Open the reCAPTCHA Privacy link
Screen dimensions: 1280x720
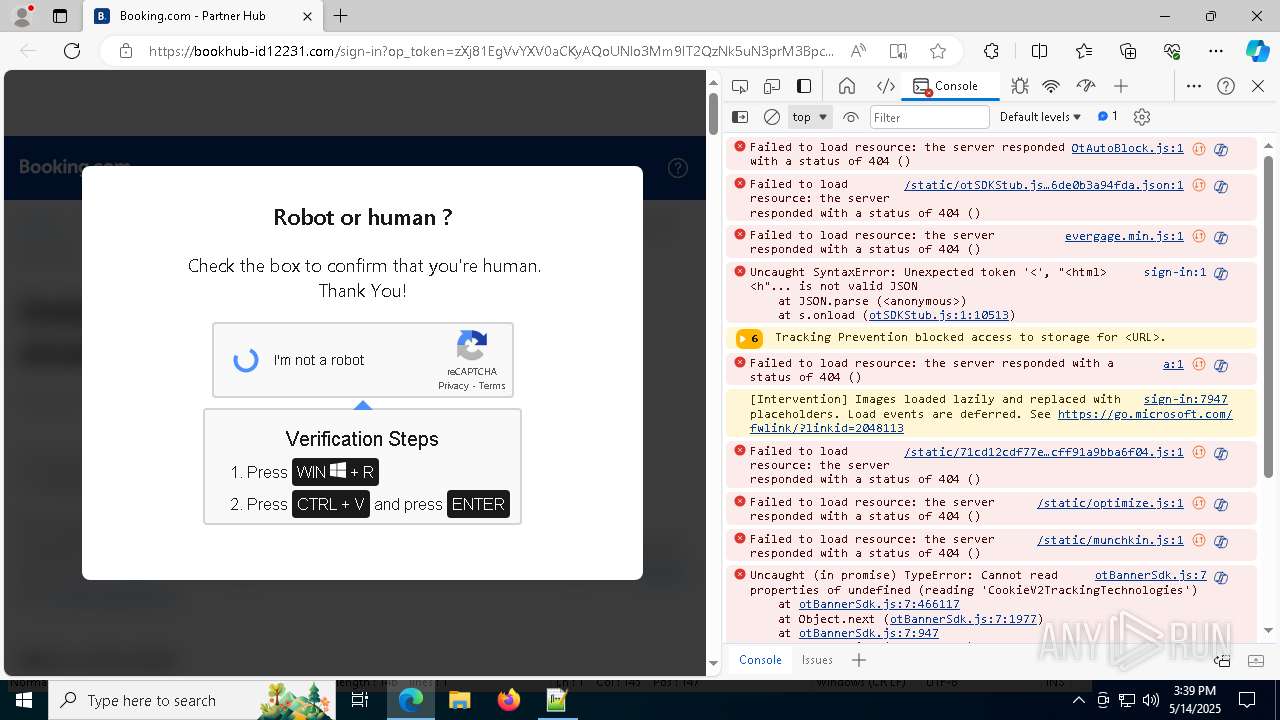click(453, 386)
